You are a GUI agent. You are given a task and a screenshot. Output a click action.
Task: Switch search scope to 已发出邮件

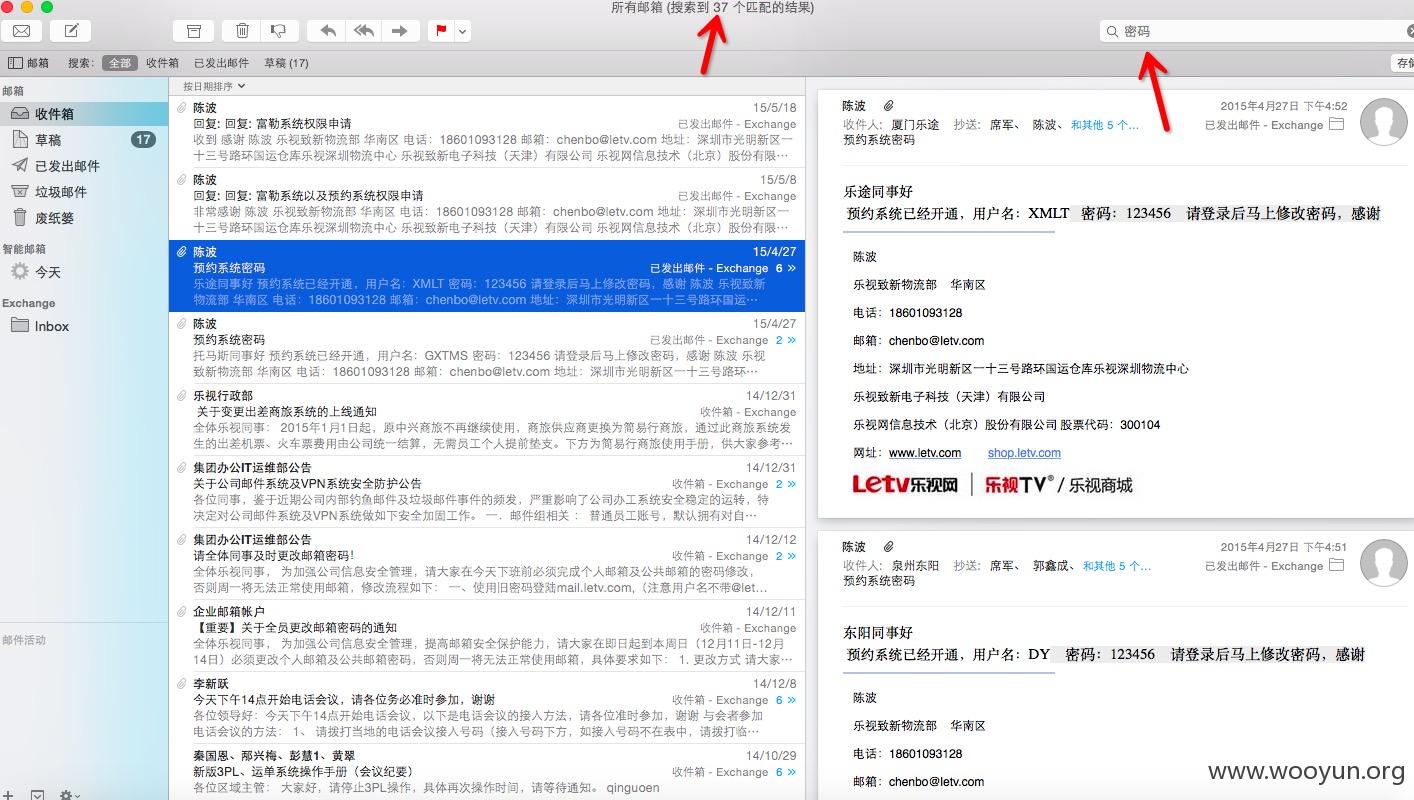click(x=221, y=62)
